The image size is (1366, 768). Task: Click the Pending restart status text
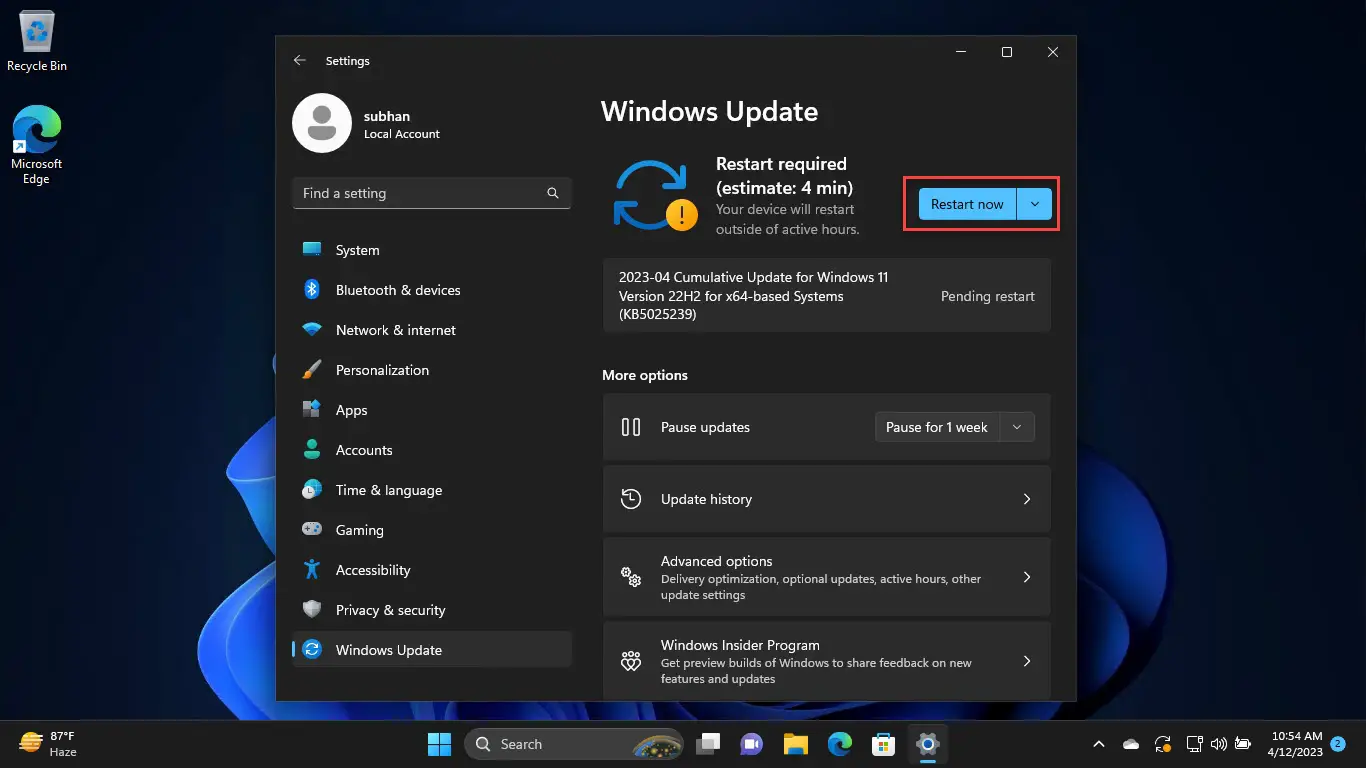(x=988, y=296)
